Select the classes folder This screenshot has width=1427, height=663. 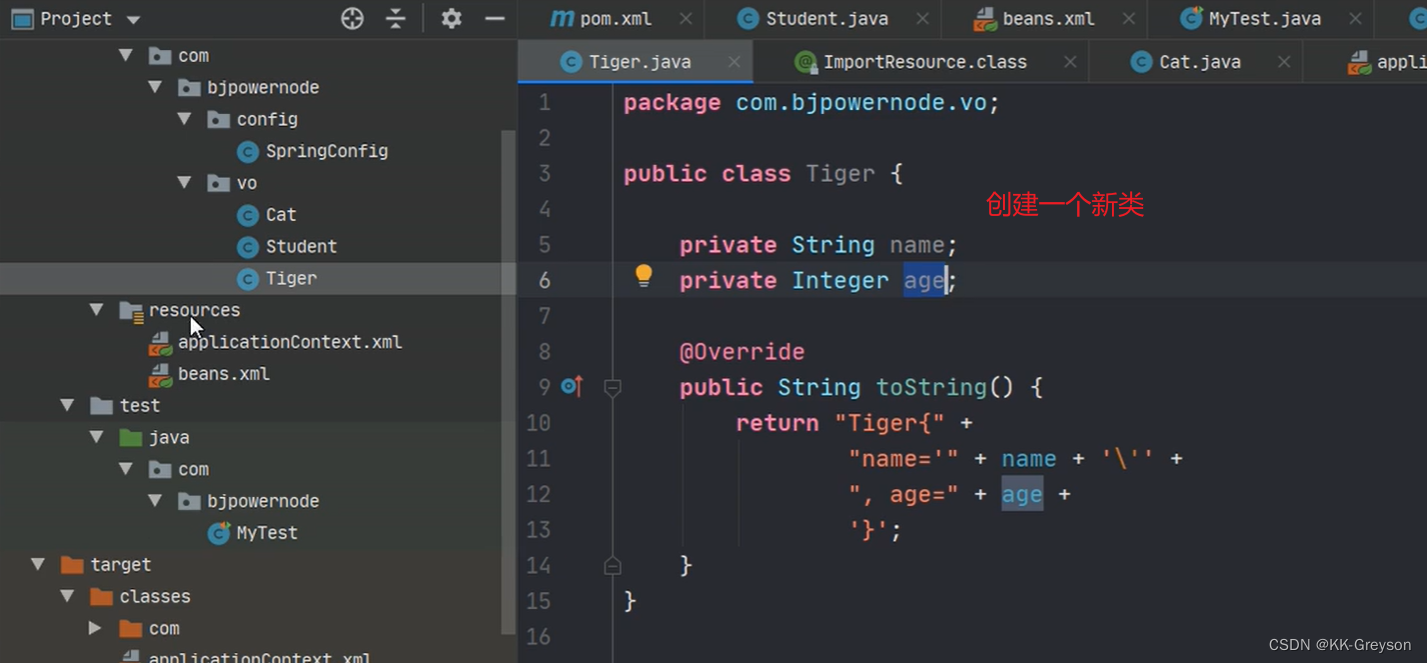140,597
